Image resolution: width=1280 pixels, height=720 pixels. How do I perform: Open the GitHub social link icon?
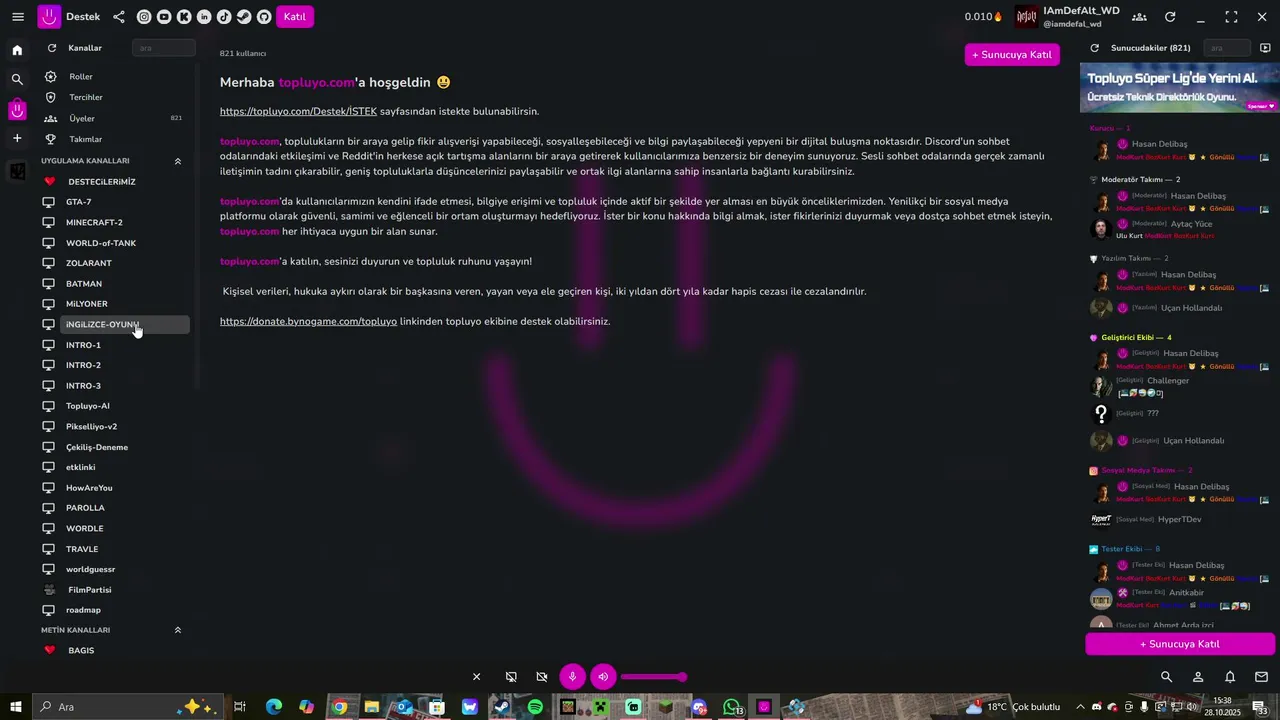pyautogui.click(x=264, y=17)
